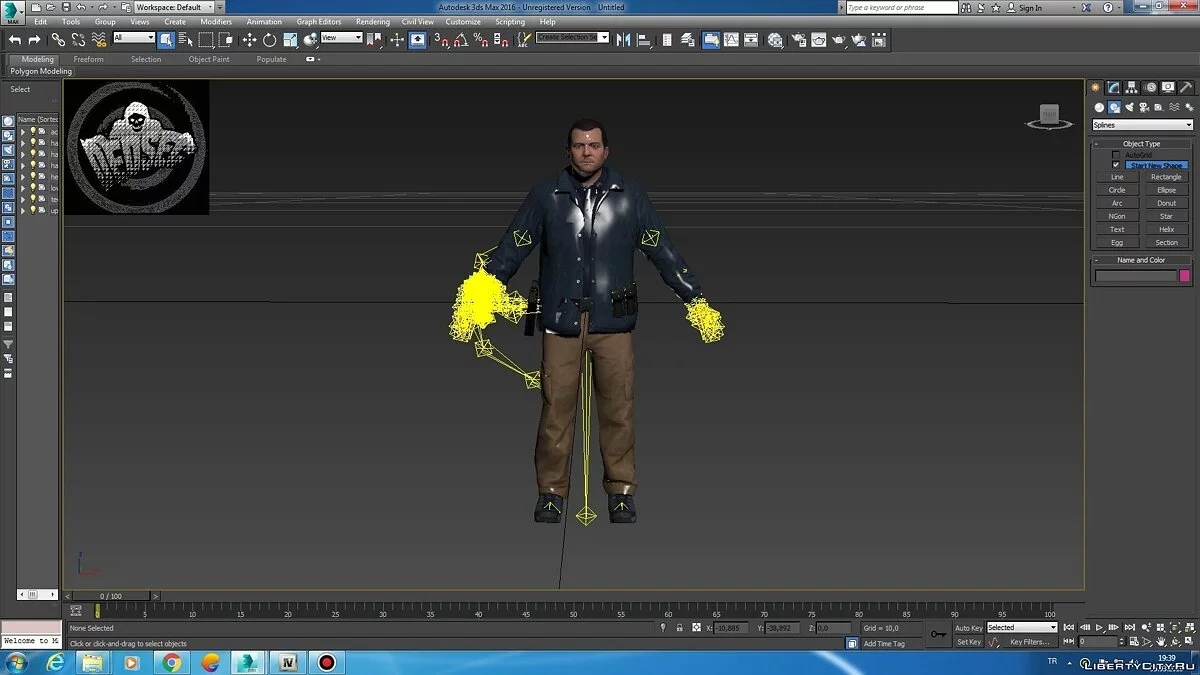Viewport: 1200px width, 675px height.
Task: Open Google Chrome from the Windows taskbar
Action: point(172,662)
